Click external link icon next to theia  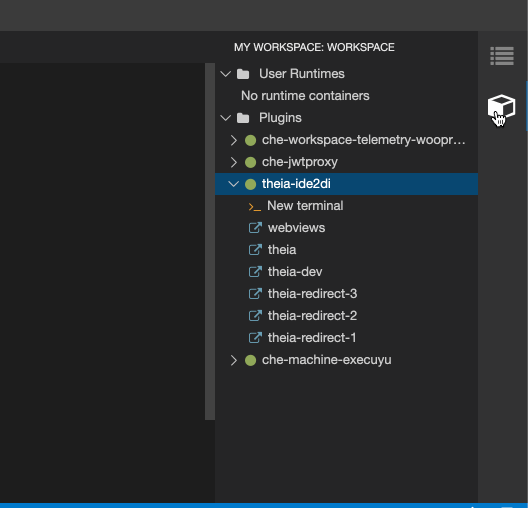coord(255,250)
